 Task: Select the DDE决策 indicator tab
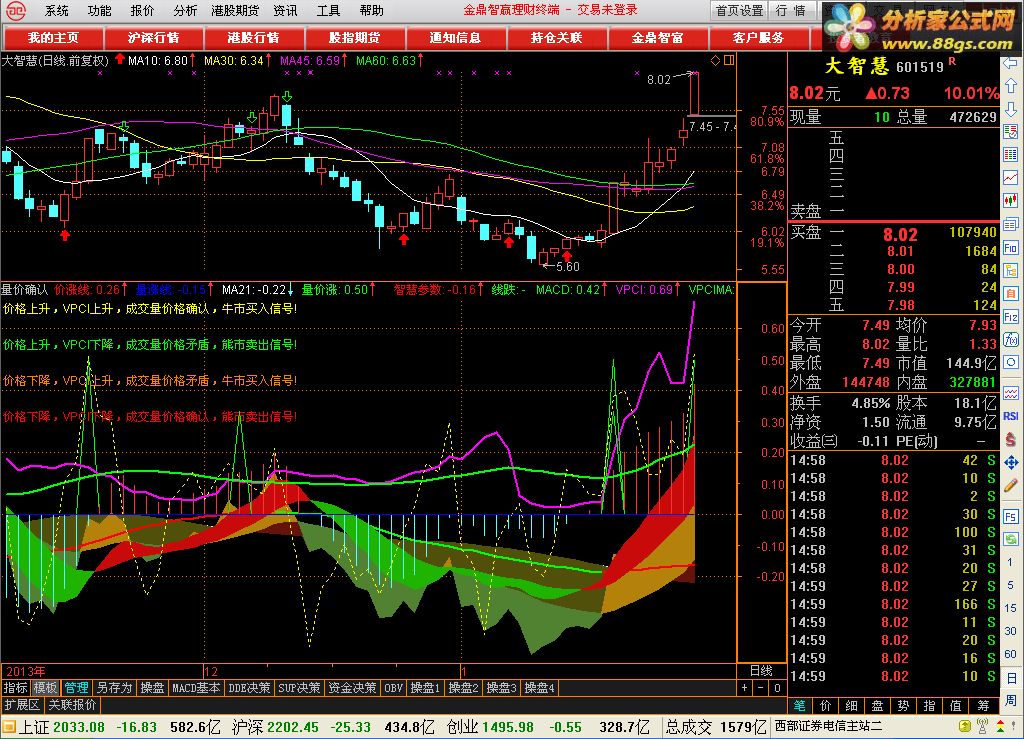(x=249, y=688)
